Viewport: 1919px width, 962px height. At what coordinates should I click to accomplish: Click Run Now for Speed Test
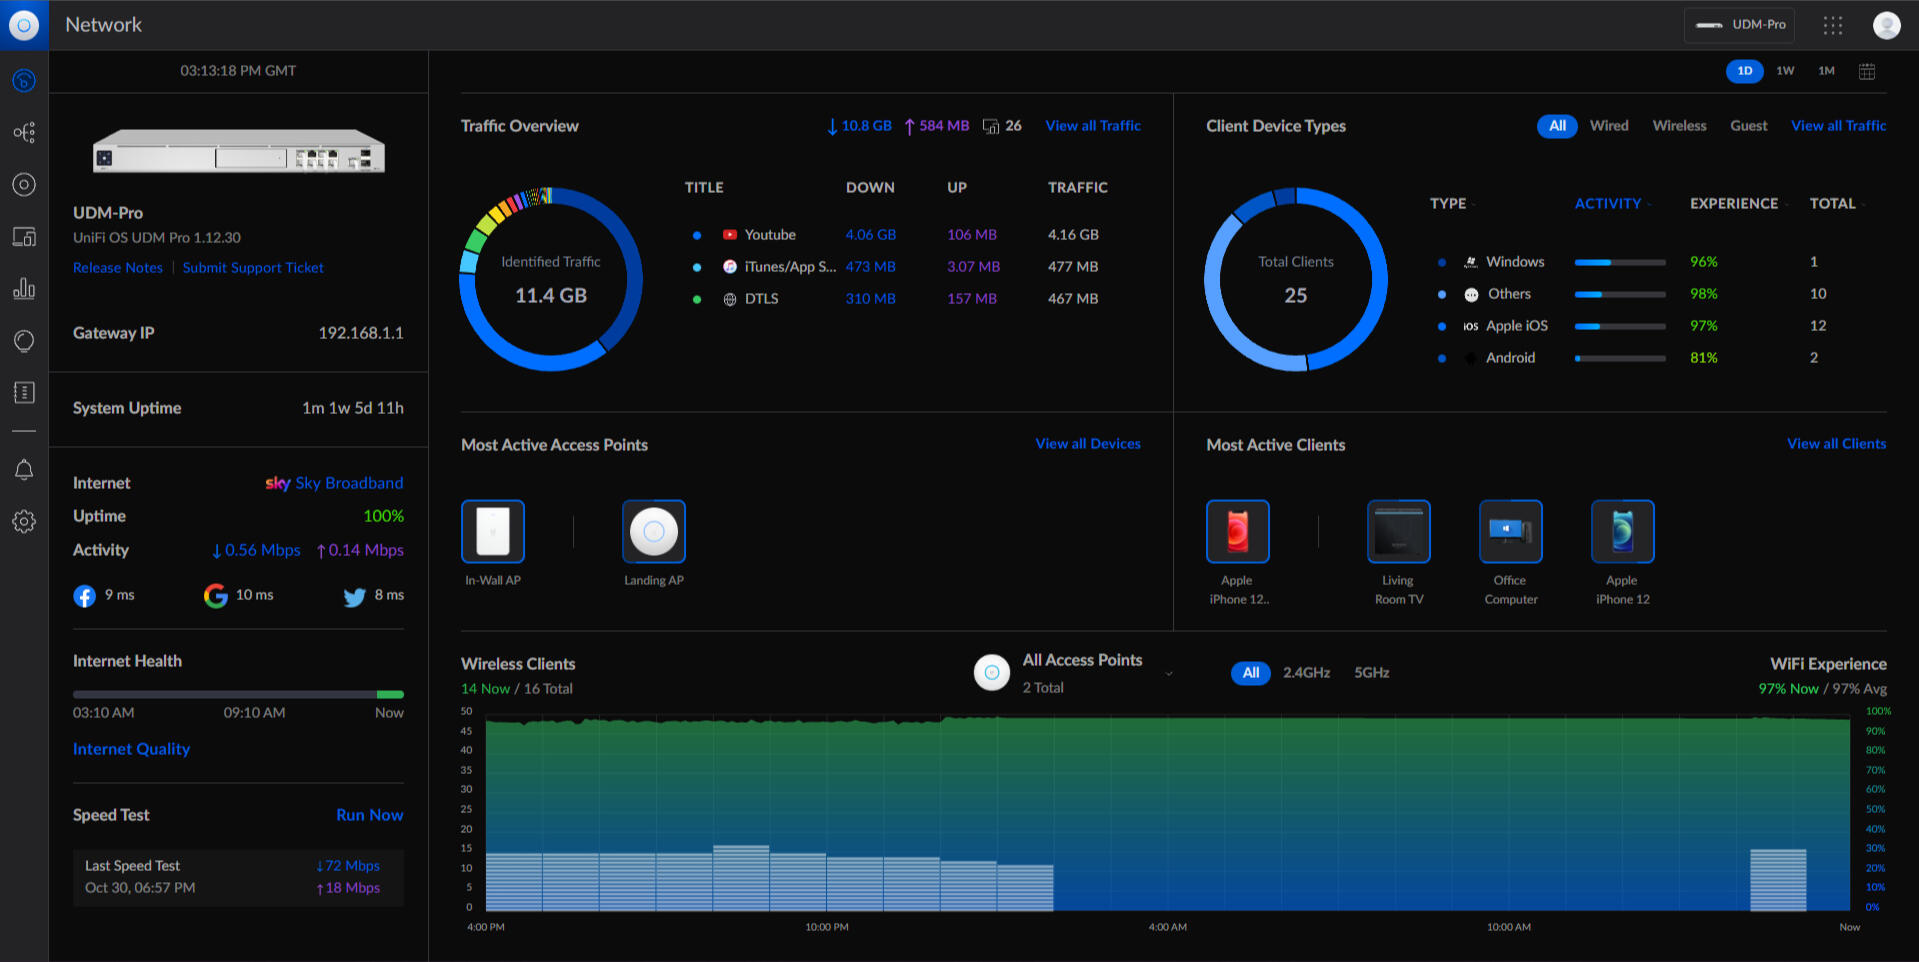tap(369, 815)
